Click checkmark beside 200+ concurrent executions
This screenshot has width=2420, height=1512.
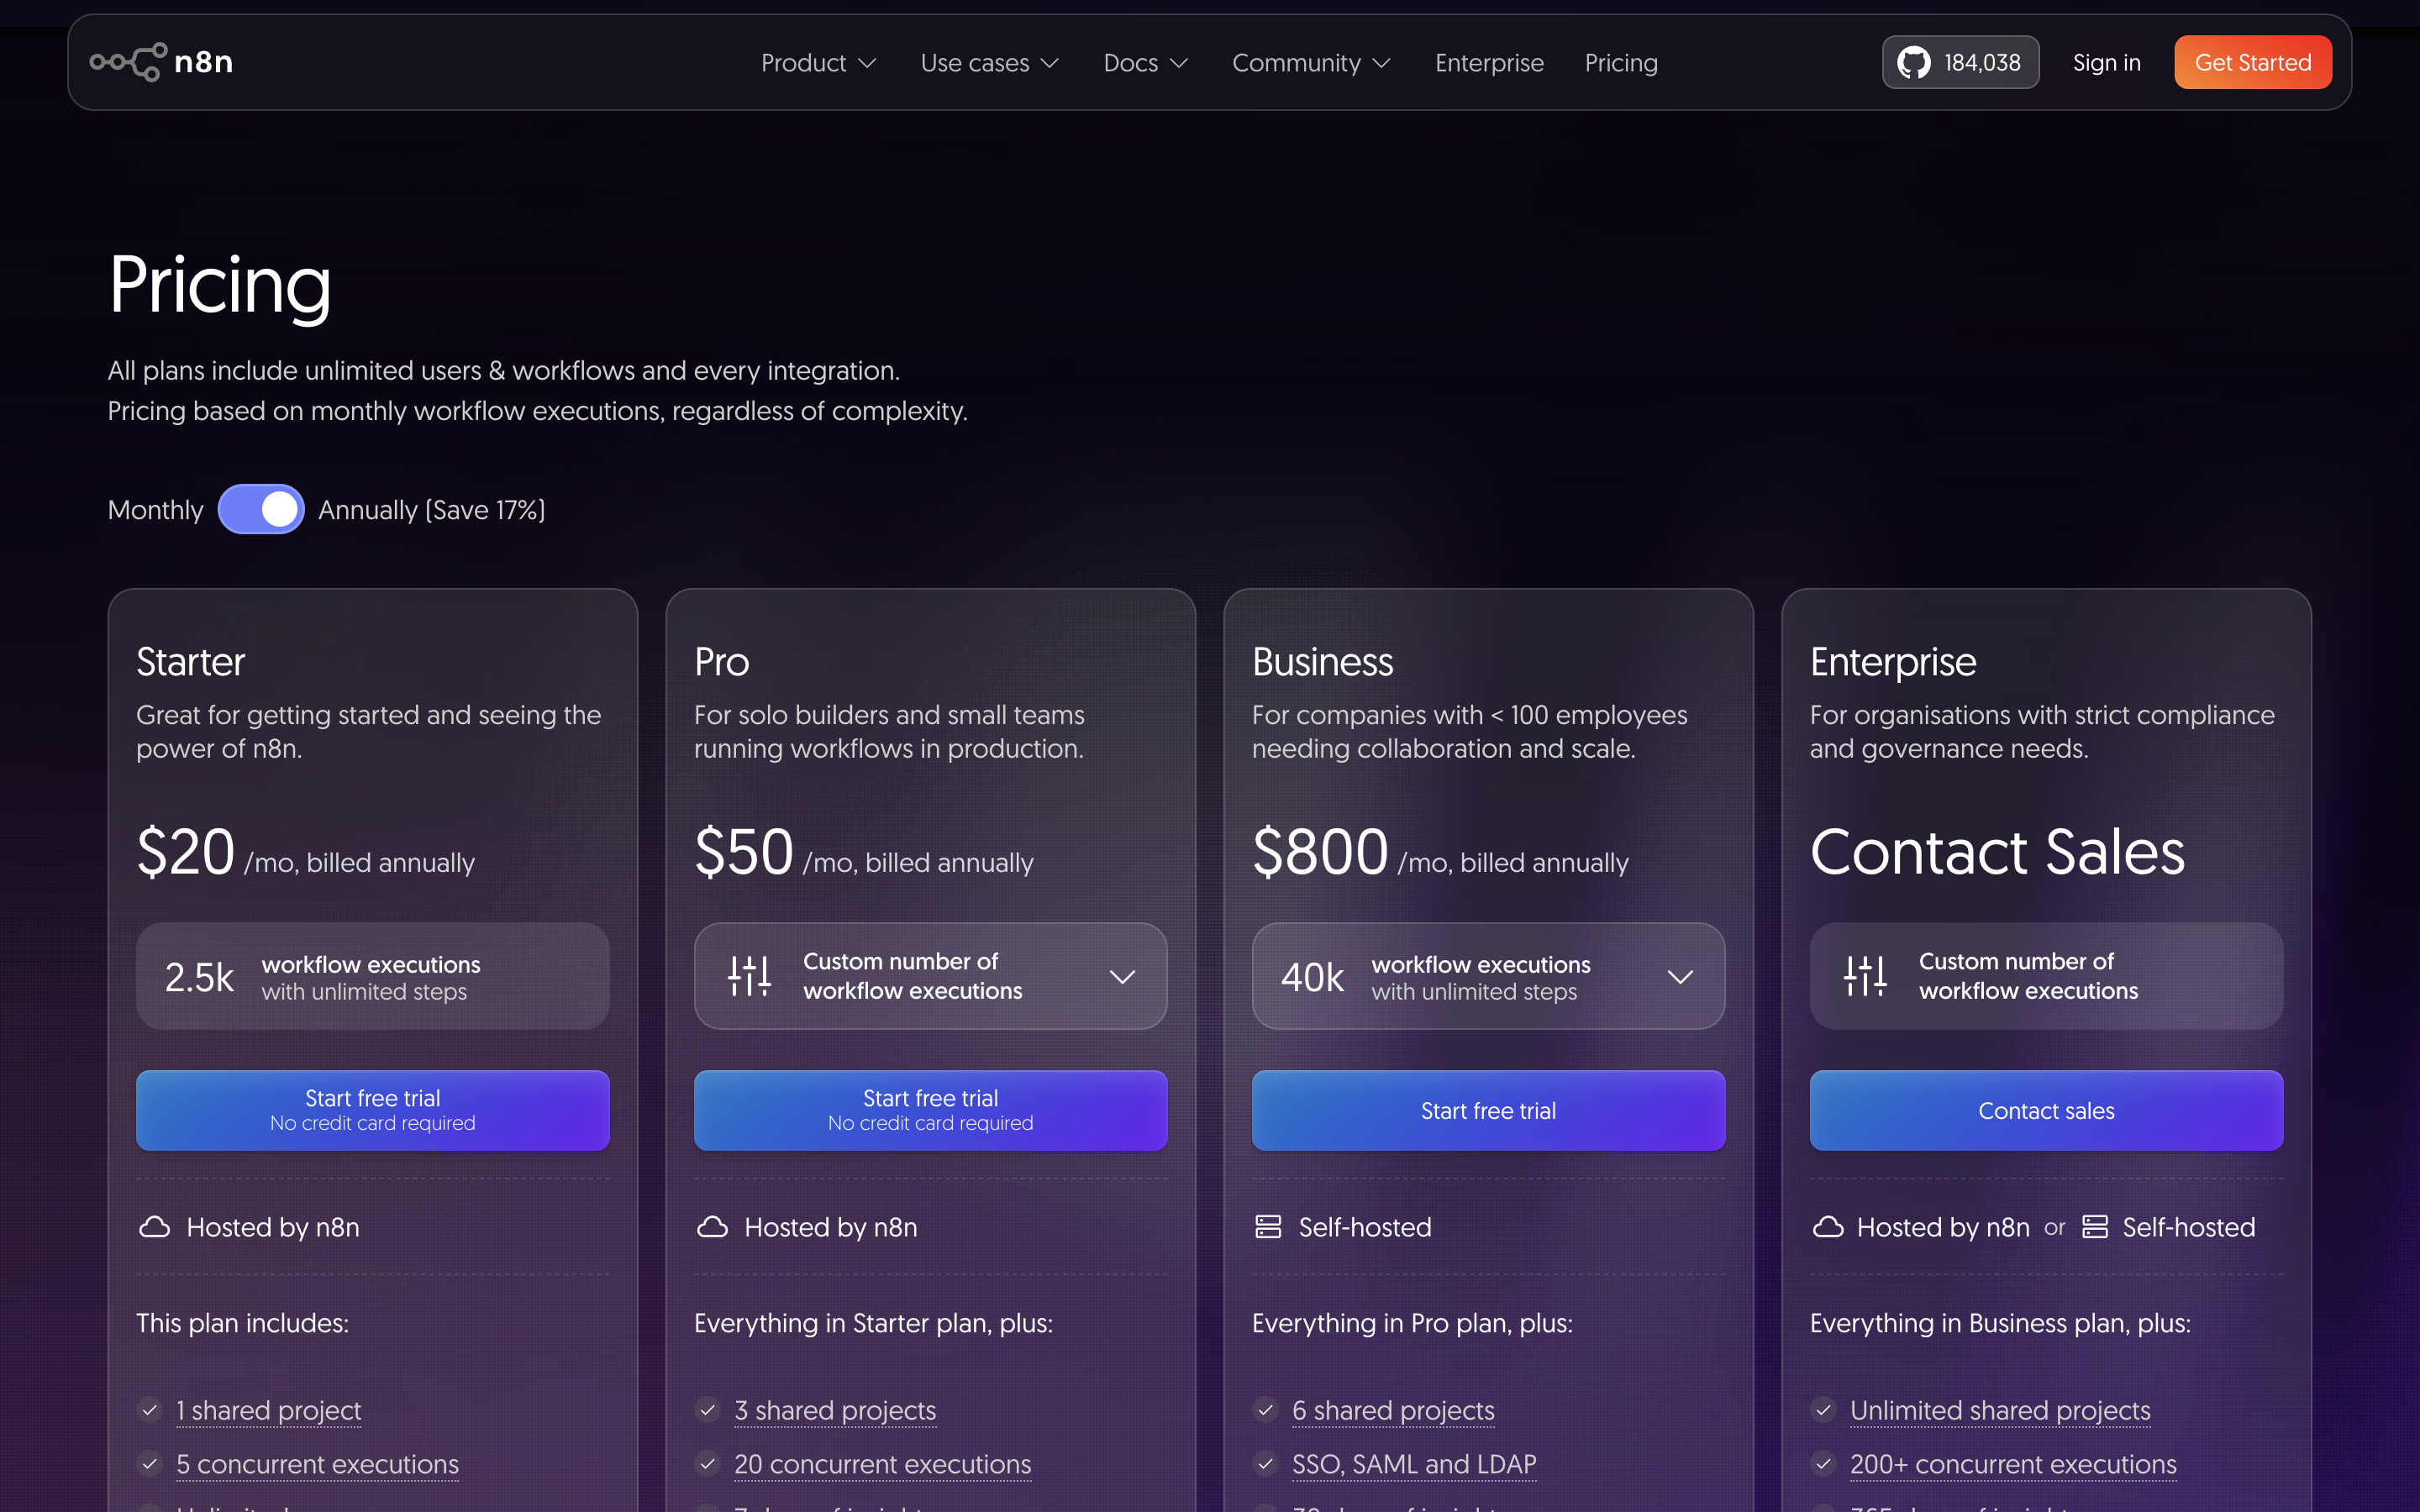tap(1824, 1464)
